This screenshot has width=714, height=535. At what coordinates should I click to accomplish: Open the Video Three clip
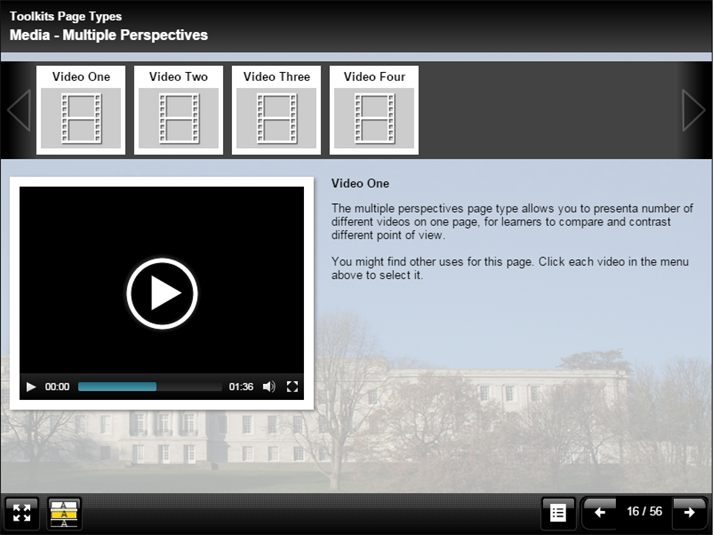(x=276, y=110)
